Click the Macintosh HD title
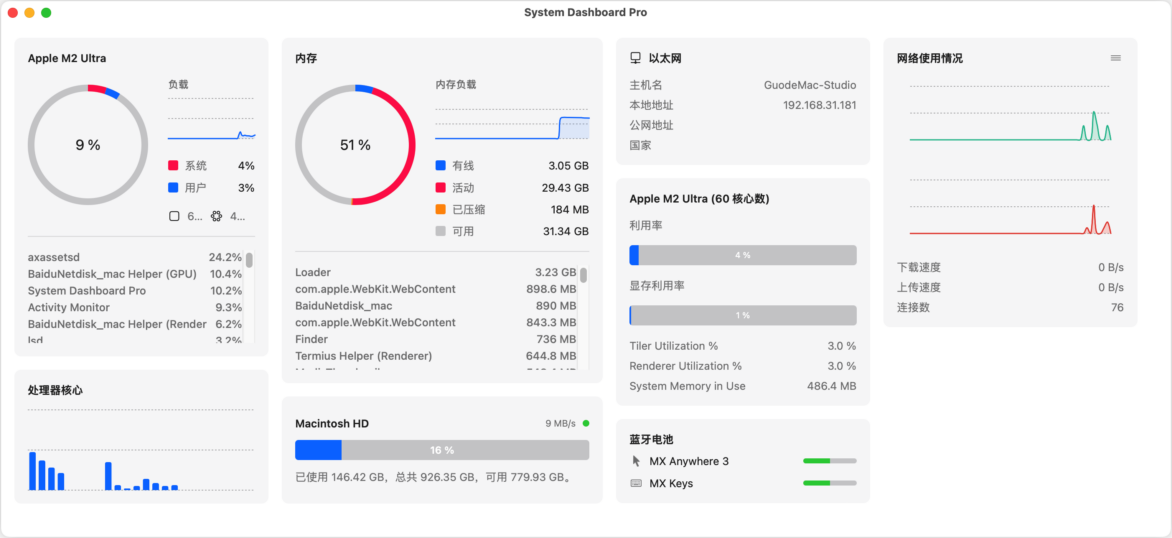The image size is (1172, 538). point(332,424)
